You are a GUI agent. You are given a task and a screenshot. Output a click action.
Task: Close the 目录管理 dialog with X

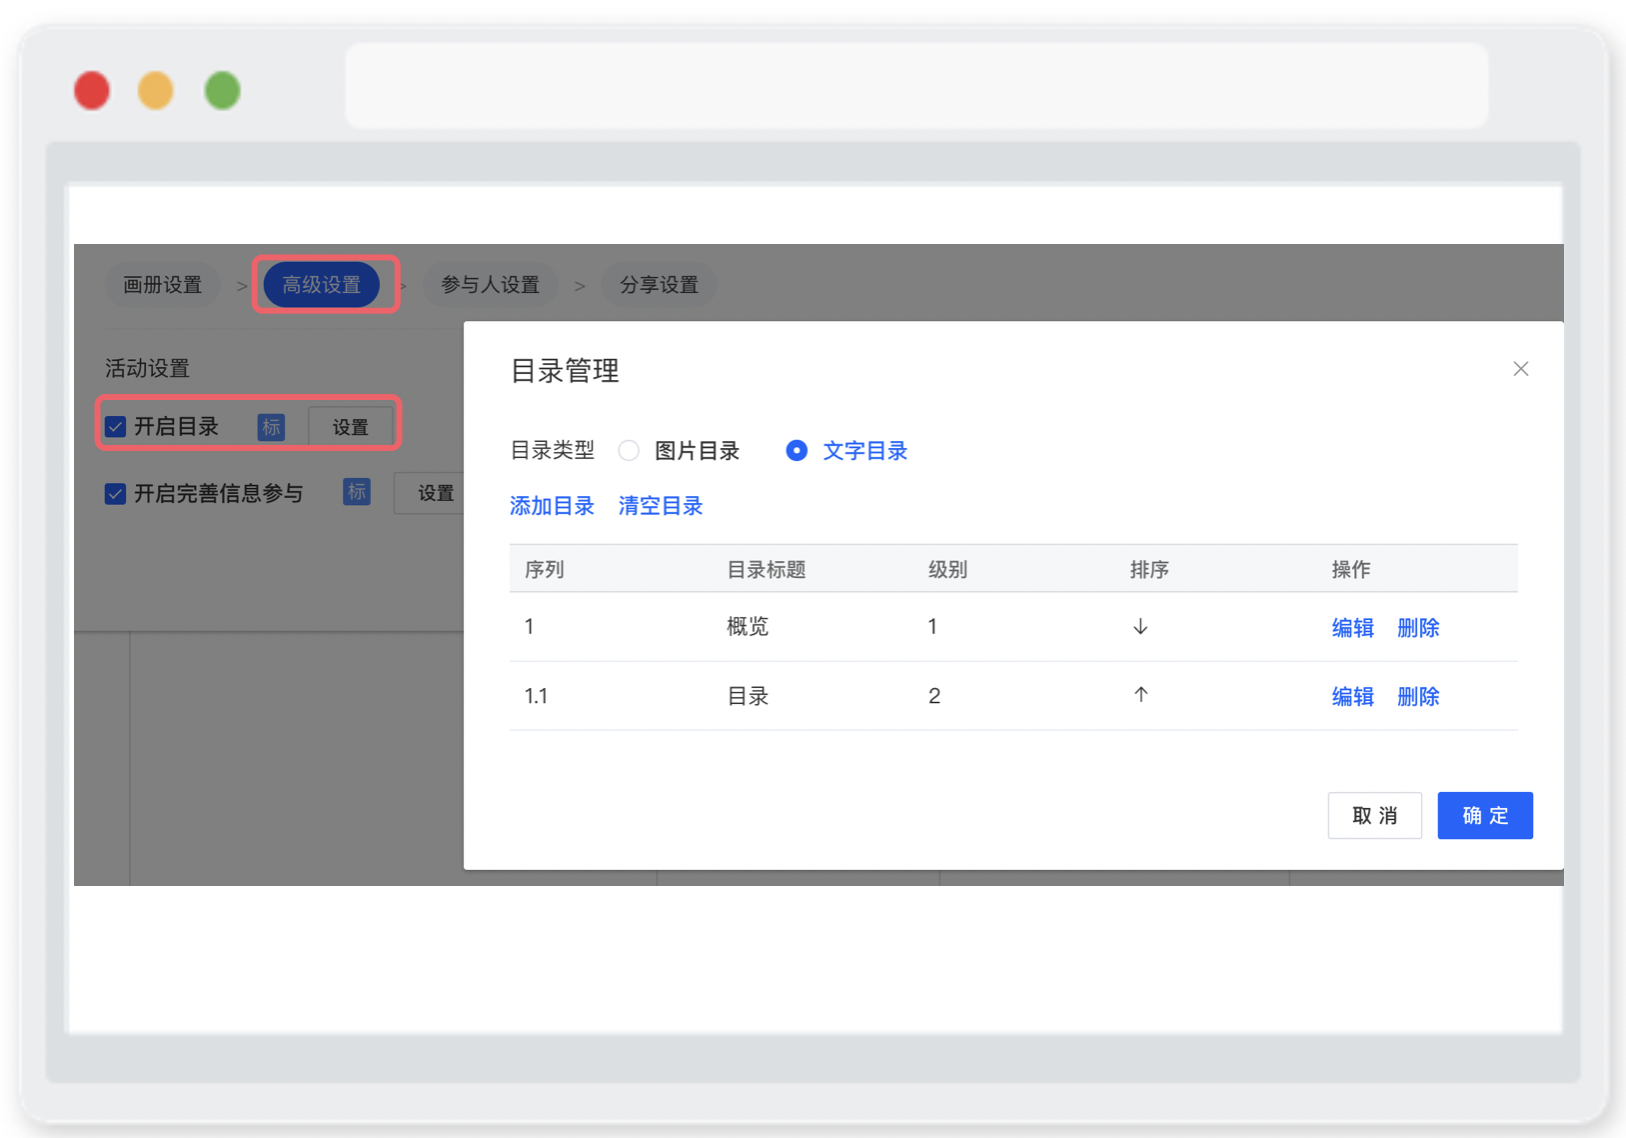click(1520, 369)
